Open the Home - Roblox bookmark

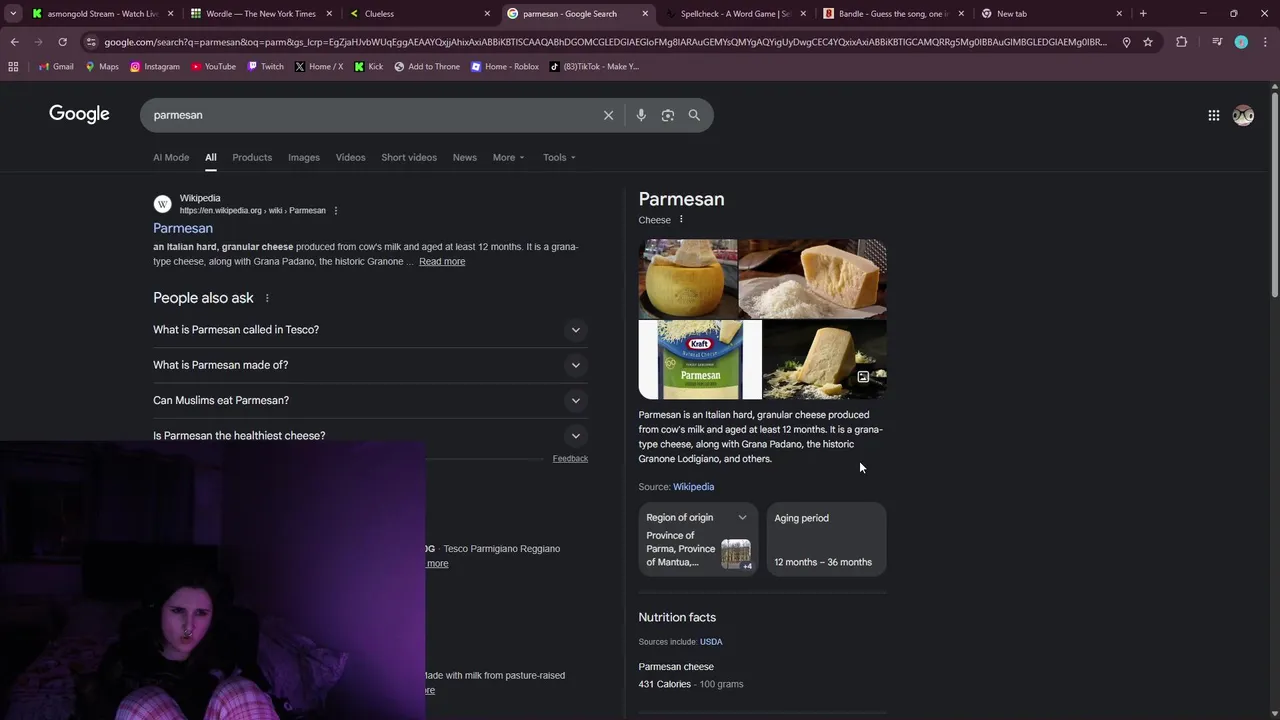[505, 66]
